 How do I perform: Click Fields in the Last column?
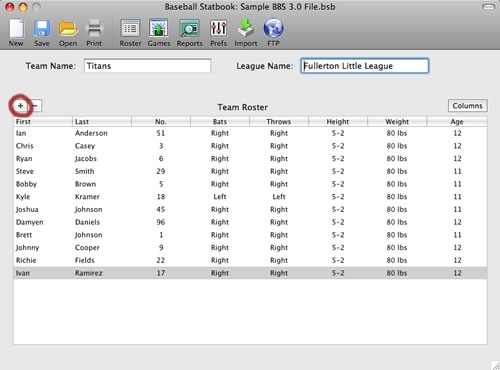[x=85, y=260]
